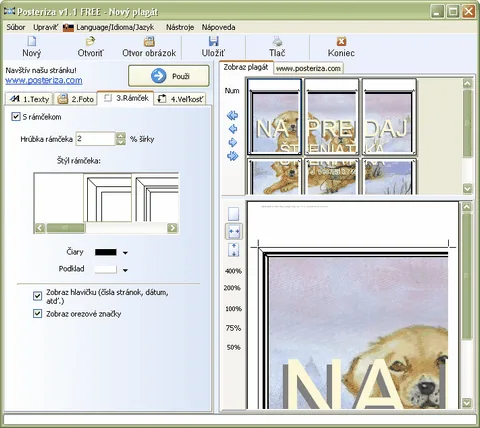Click frame style scrollbar right arrow
This screenshot has height=428, width=480.
pyautogui.click(x=172, y=228)
